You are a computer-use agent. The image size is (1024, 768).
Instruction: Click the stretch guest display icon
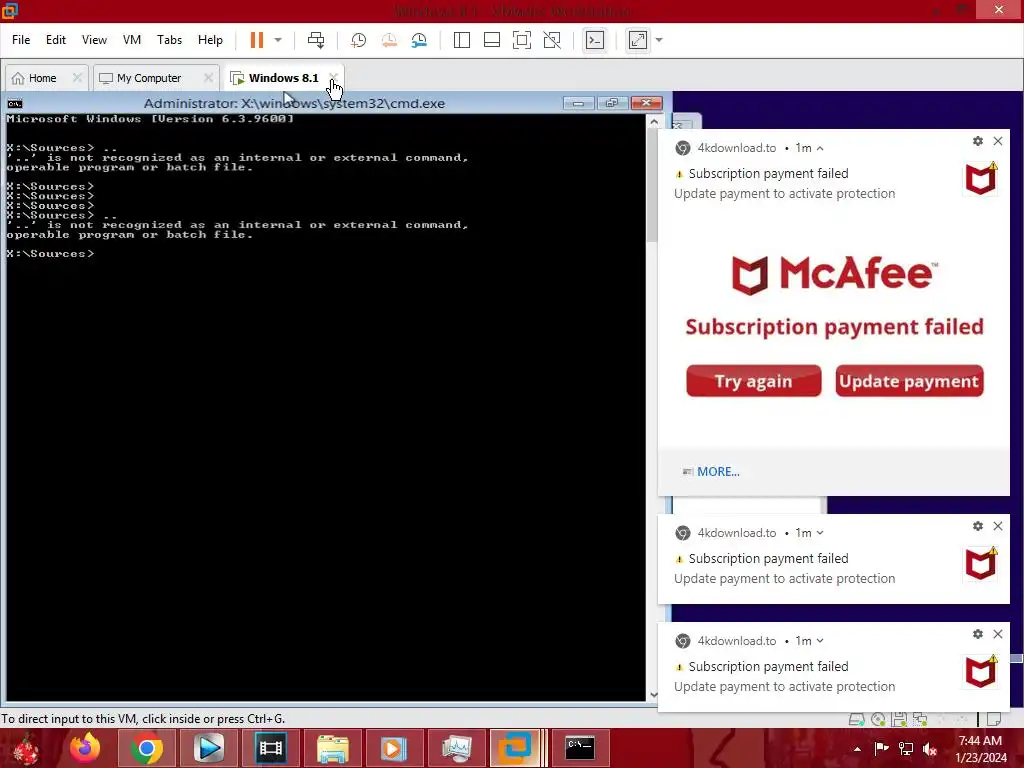(638, 40)
